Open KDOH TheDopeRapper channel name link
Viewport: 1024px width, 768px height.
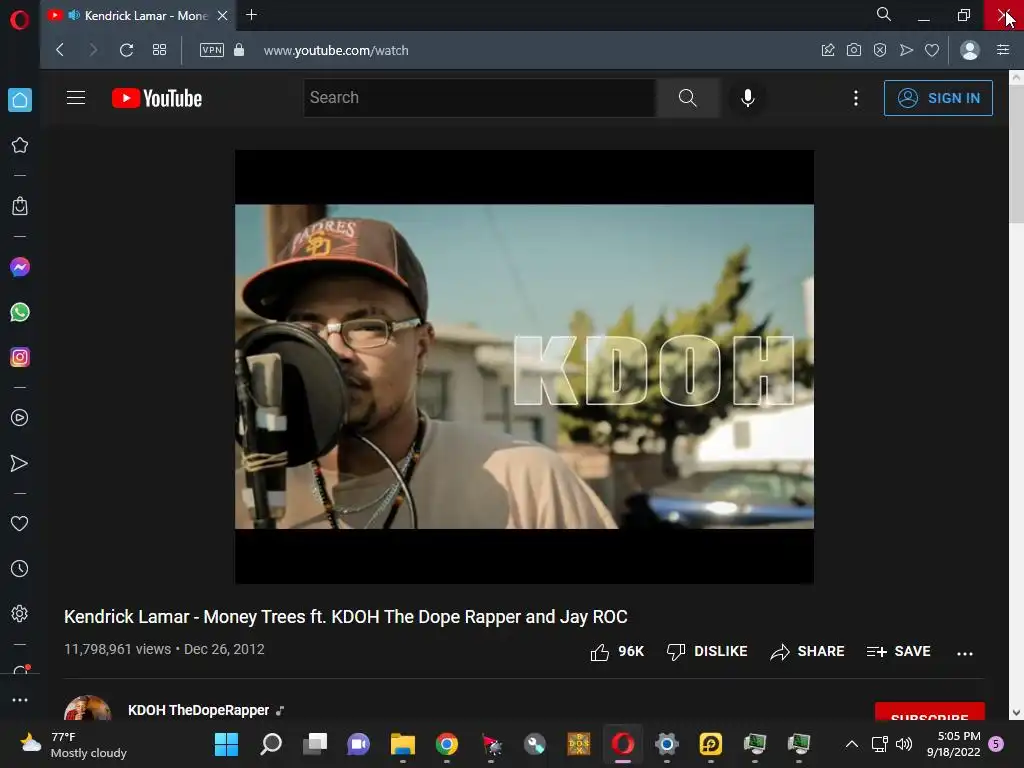coord(199,710)
